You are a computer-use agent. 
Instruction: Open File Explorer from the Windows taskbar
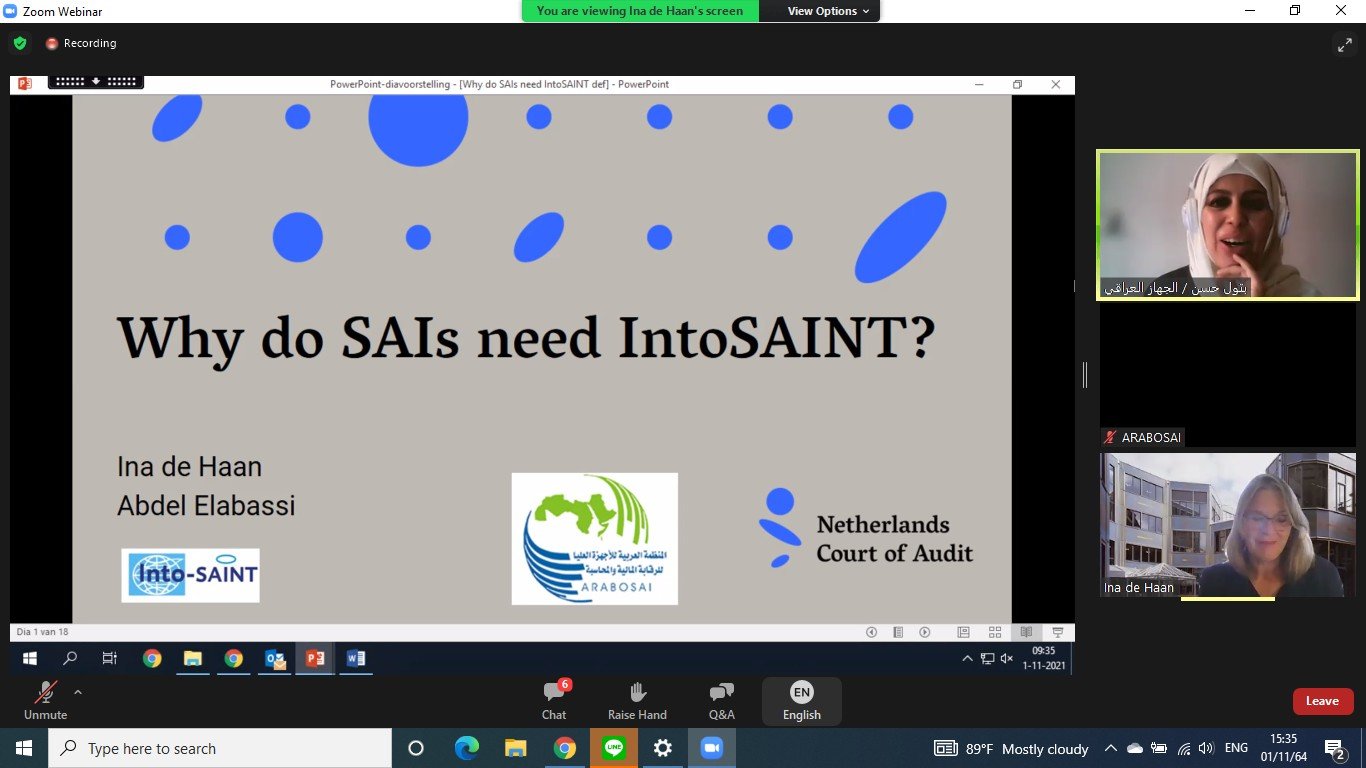pyautogui.click(x=515, y=748)
